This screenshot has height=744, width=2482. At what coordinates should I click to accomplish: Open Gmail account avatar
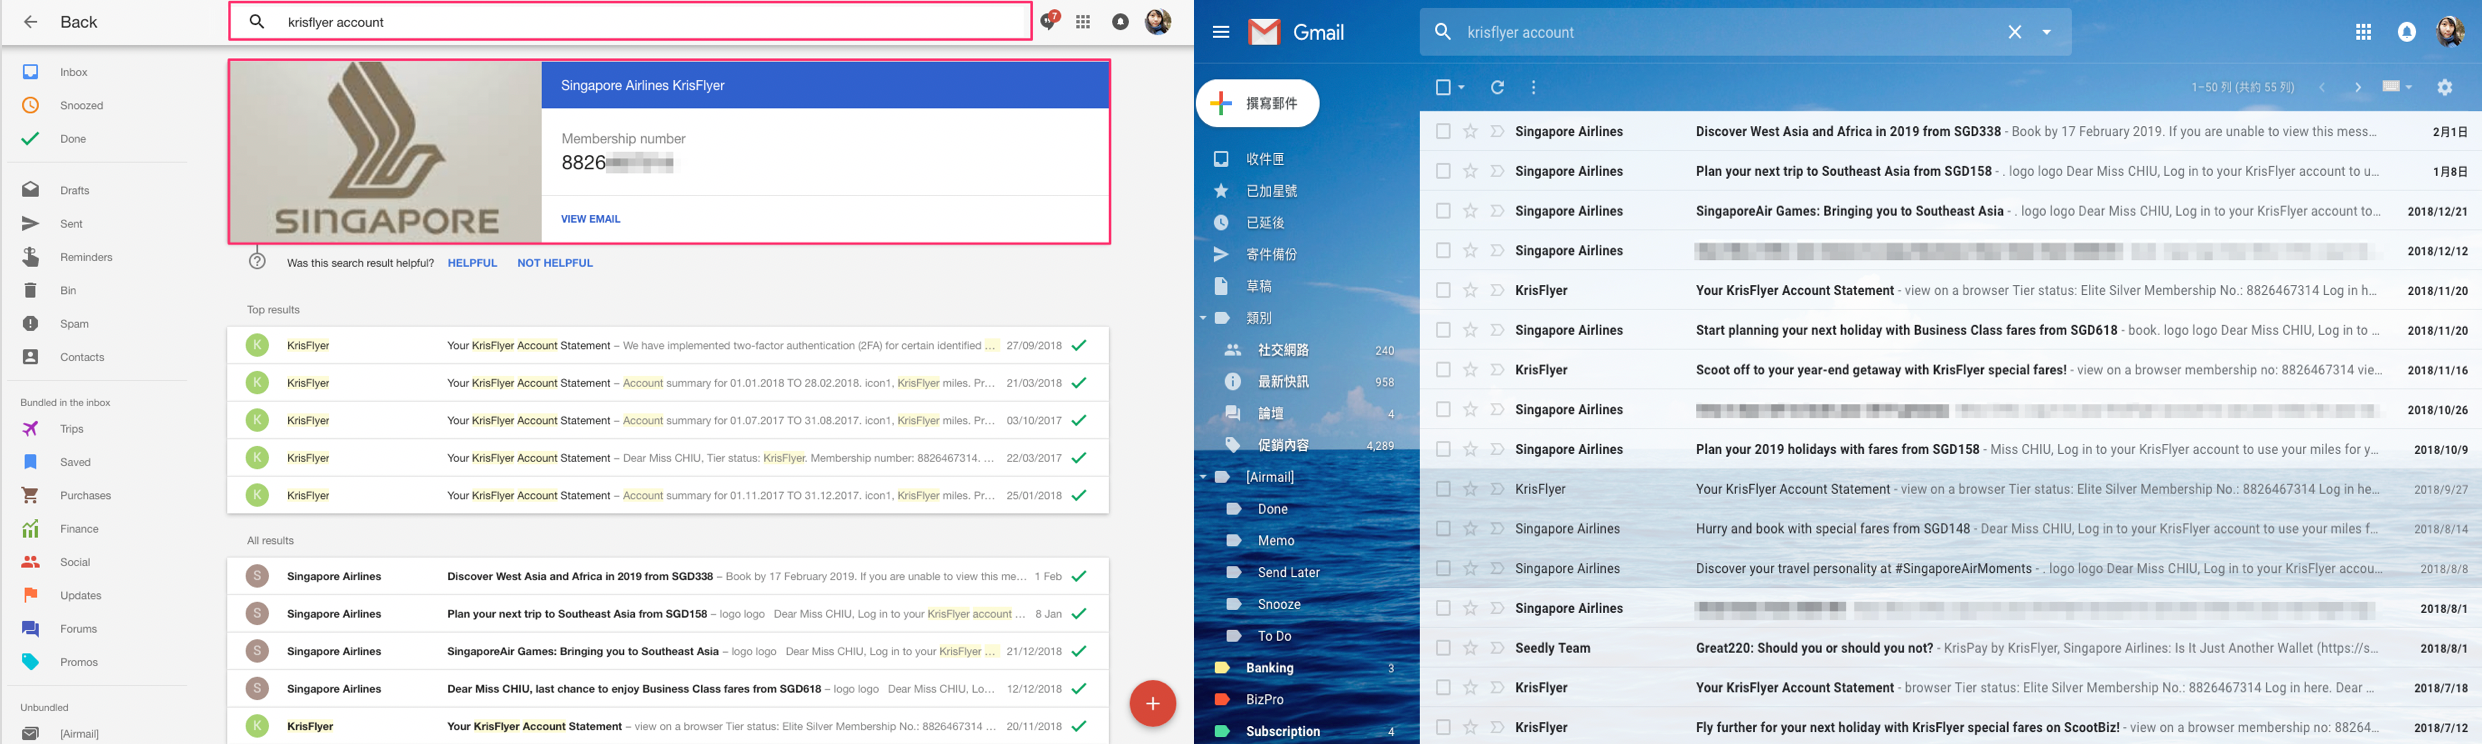2451,32
